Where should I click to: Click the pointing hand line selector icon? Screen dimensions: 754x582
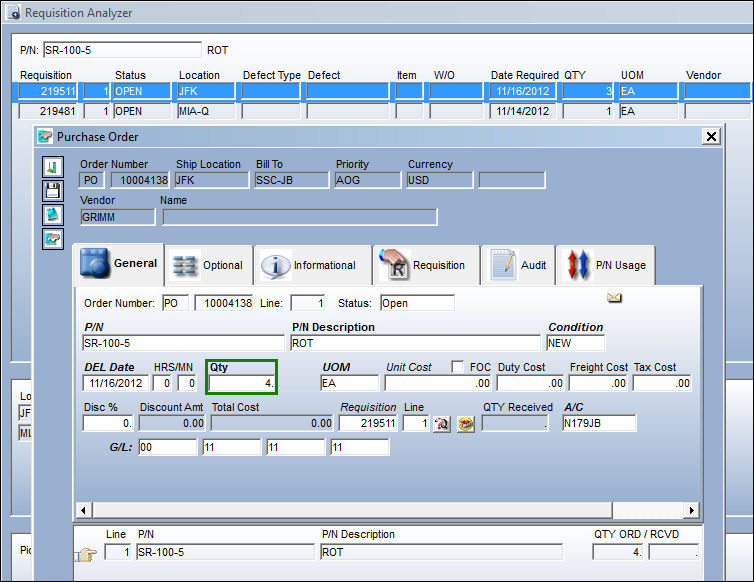86,555
